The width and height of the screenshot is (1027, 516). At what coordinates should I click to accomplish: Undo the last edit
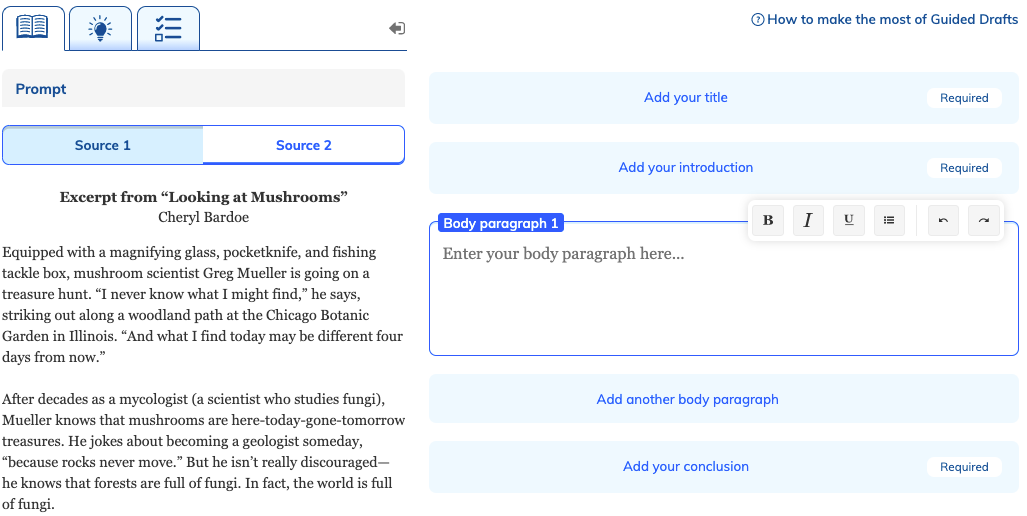[x=943, y=220]
